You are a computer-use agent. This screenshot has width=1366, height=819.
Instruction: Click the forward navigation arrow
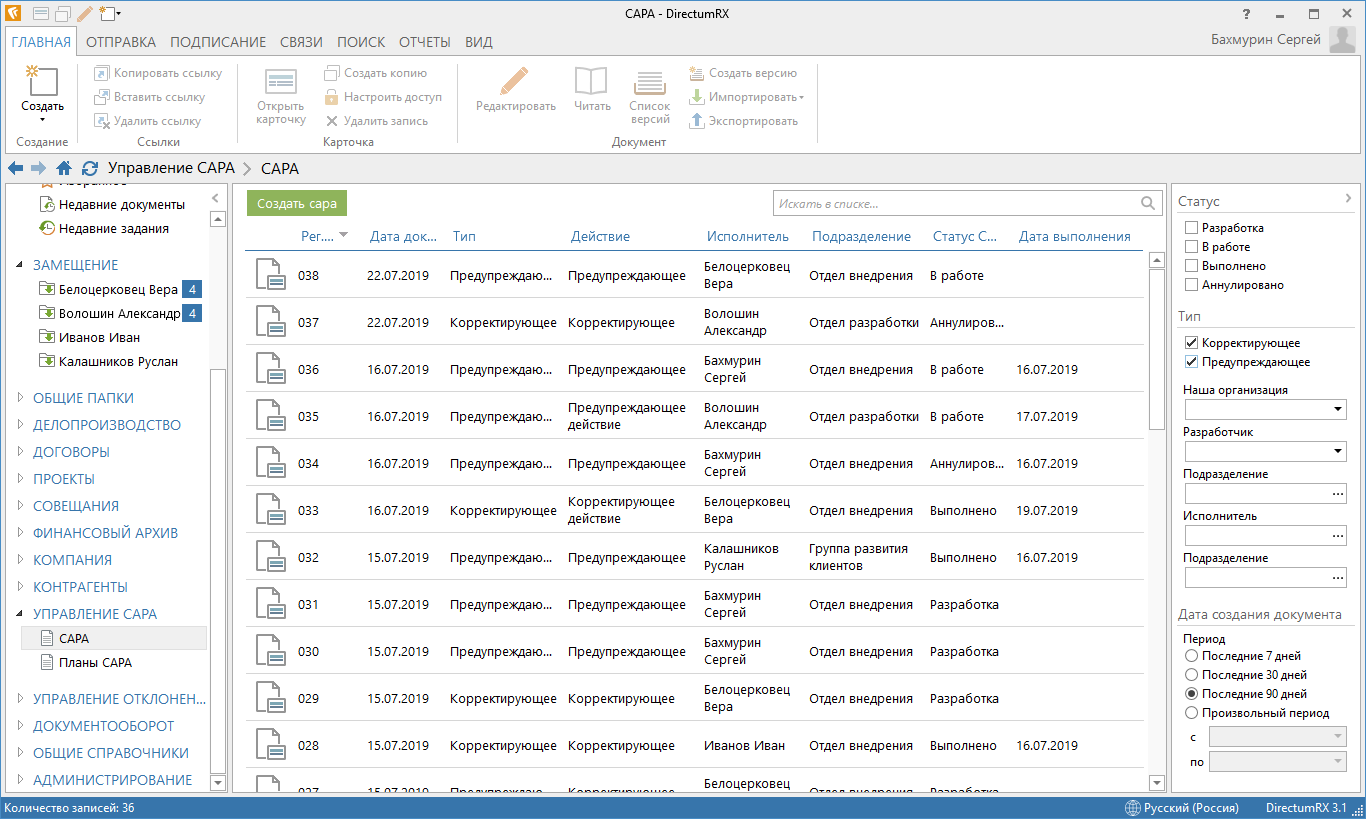coord(39,168)
